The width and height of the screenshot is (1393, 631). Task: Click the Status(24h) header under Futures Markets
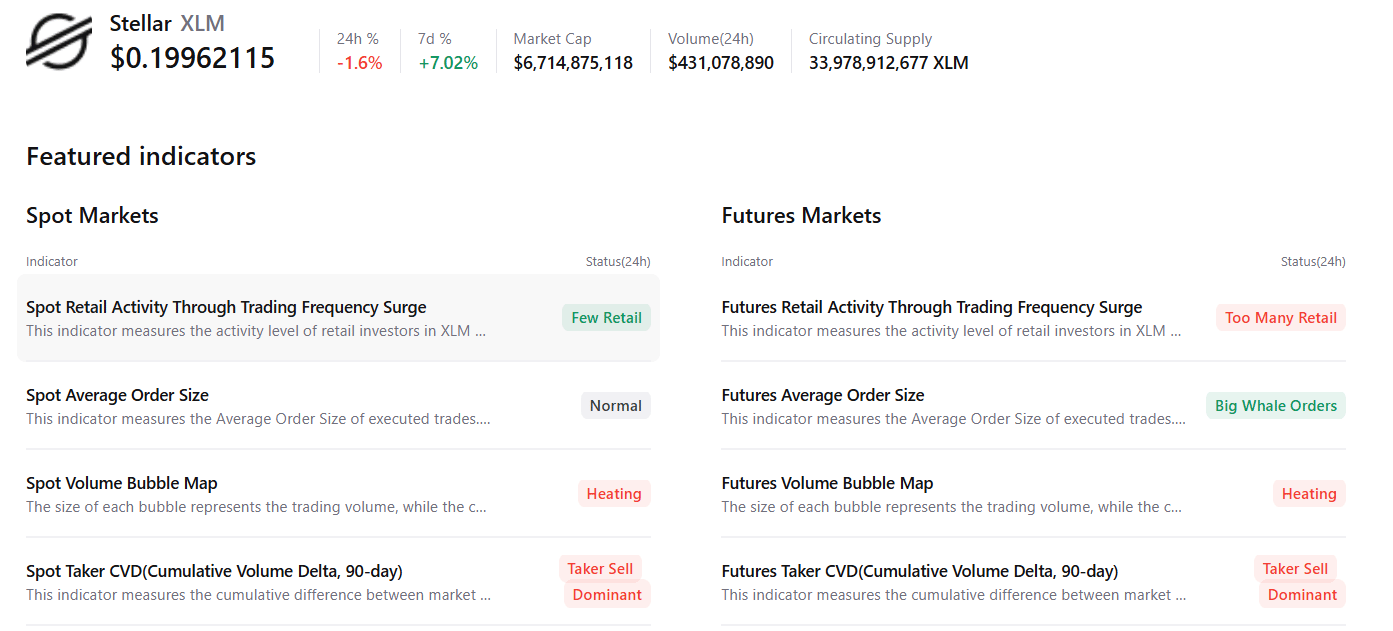(x=1313, y=261)
